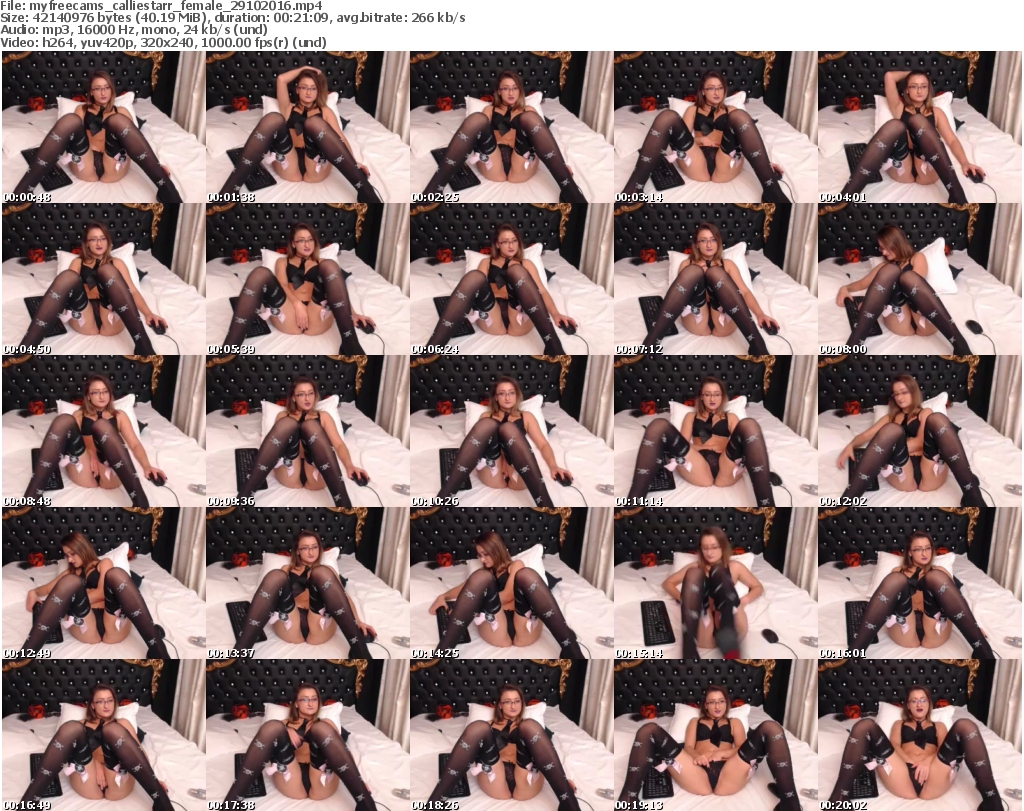Select the frame stamped 00:06:24
This screenshot has height=811, width=1024.
click(x=511, y=279)
